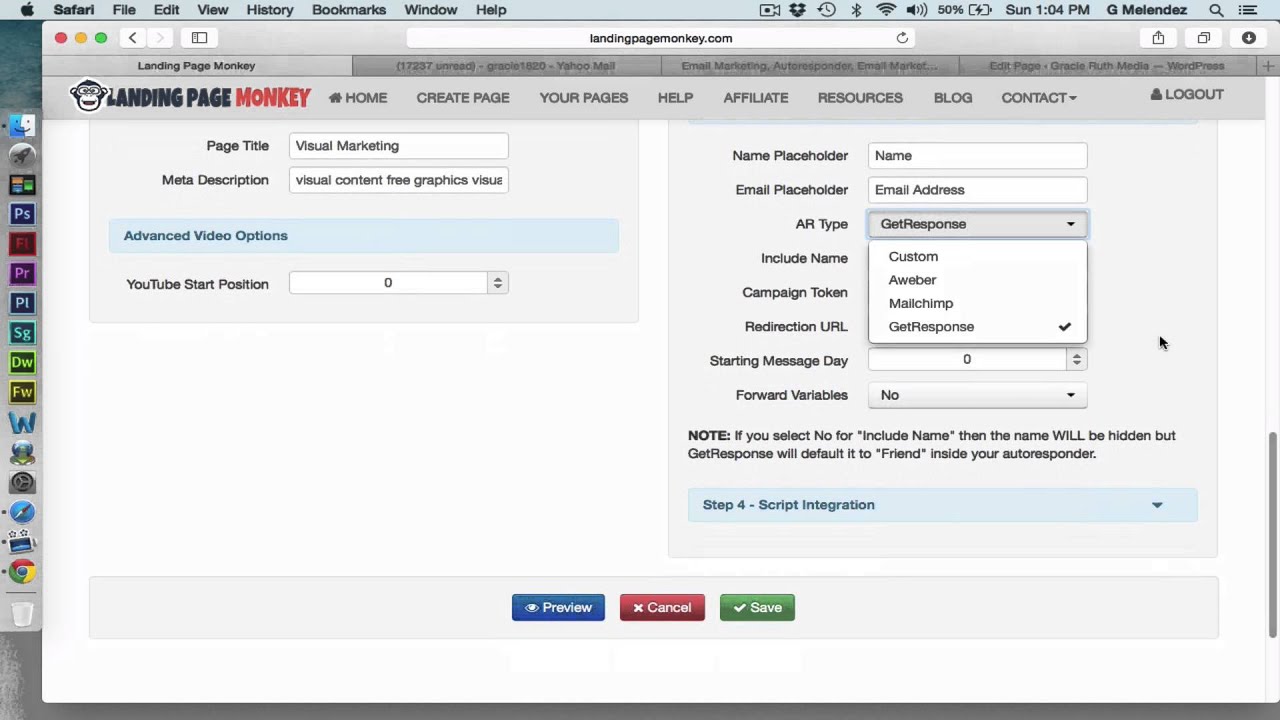Choose Mailchimp in AR Type list
Viewport: 1280px width, 720px height.
click(977, 303)
